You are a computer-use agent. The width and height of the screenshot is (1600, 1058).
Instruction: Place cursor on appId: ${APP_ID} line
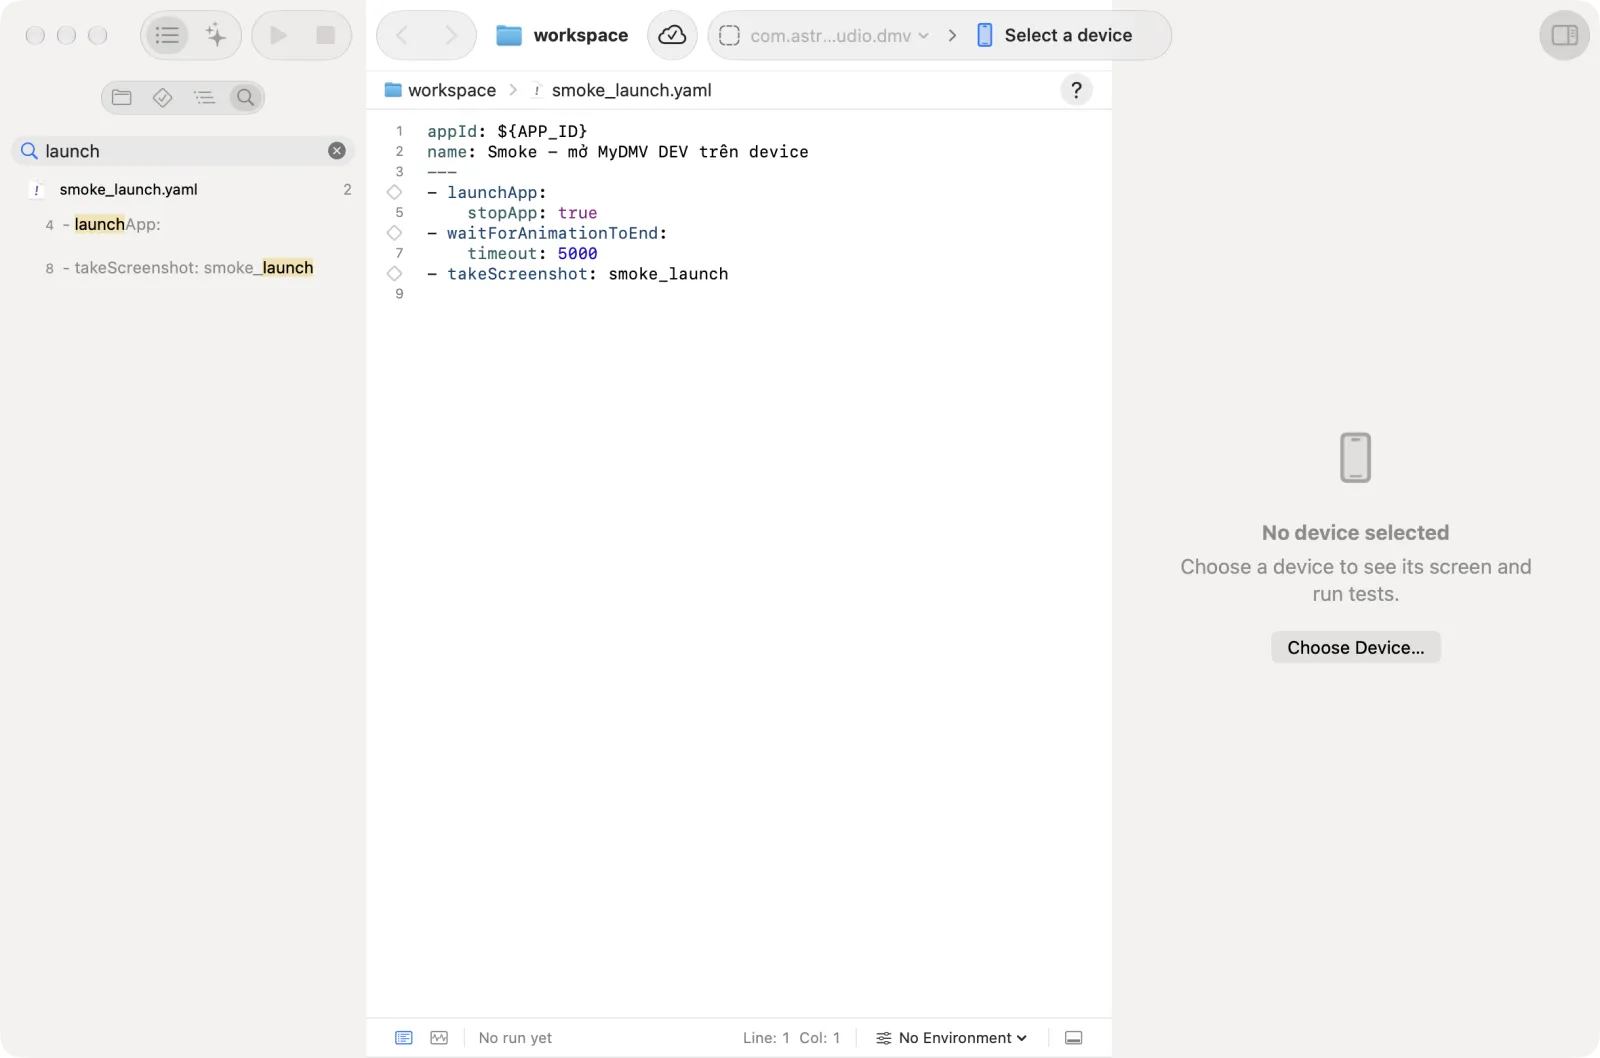click(x=507, y=131)
